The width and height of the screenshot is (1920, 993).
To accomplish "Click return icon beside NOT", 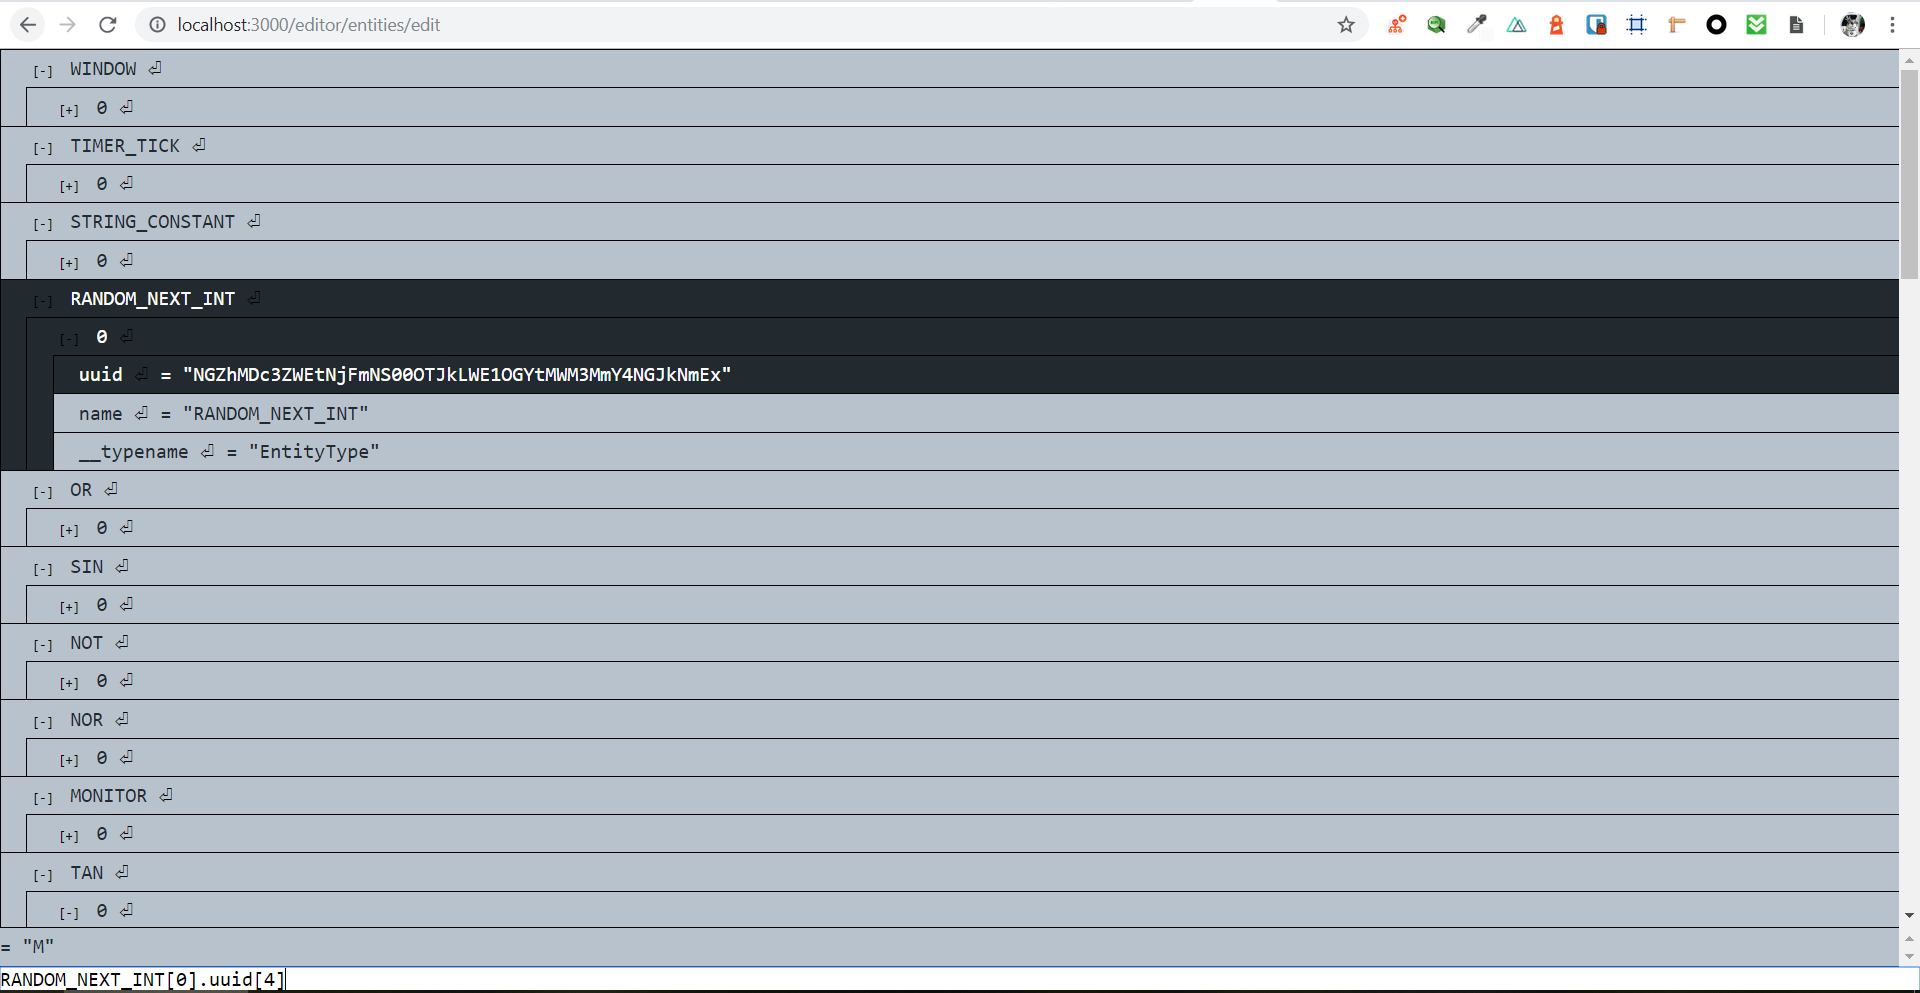I will (122, 642).
